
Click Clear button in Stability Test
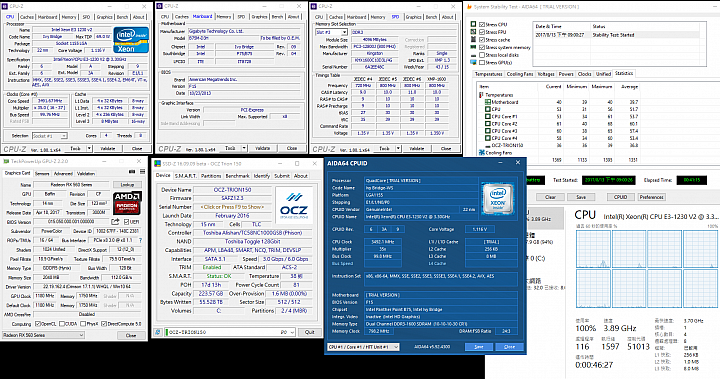click(550, 197)
